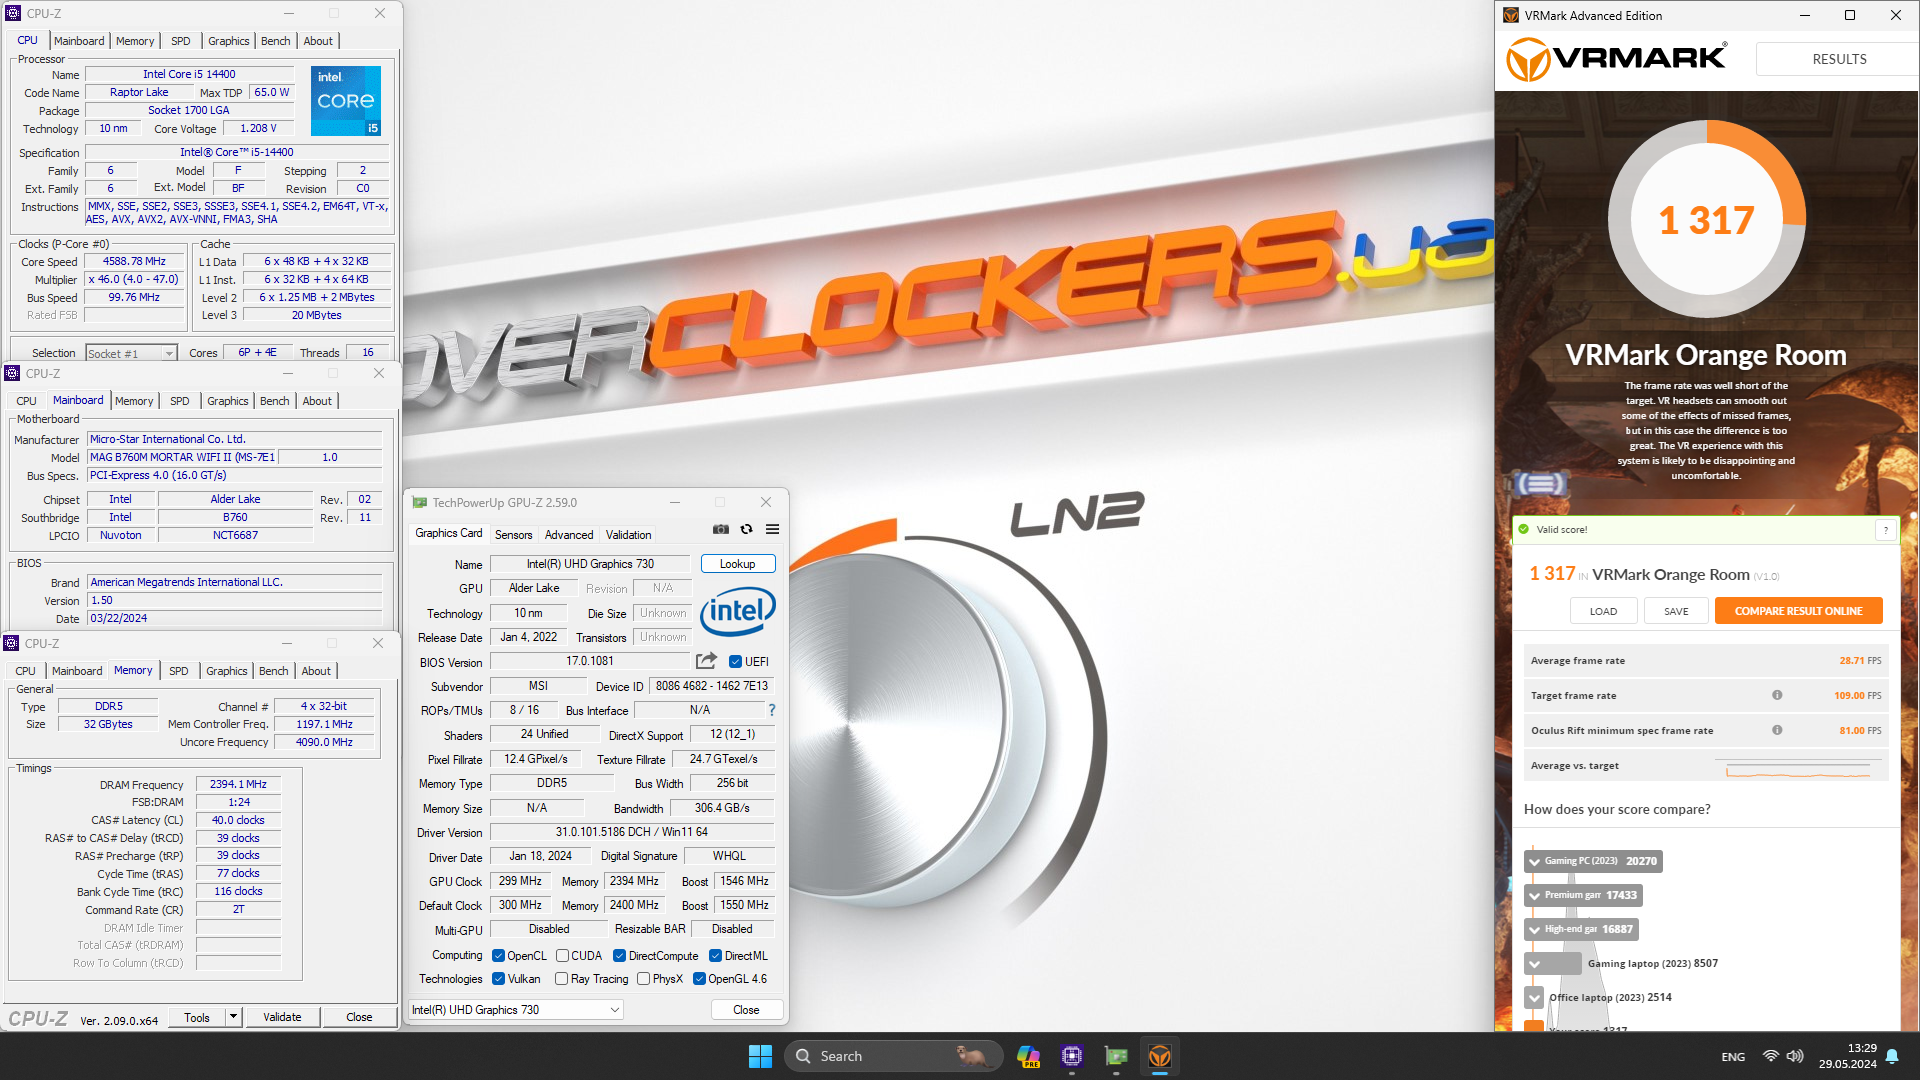Click the SAVE button in VRMark

pos(1676,611)
